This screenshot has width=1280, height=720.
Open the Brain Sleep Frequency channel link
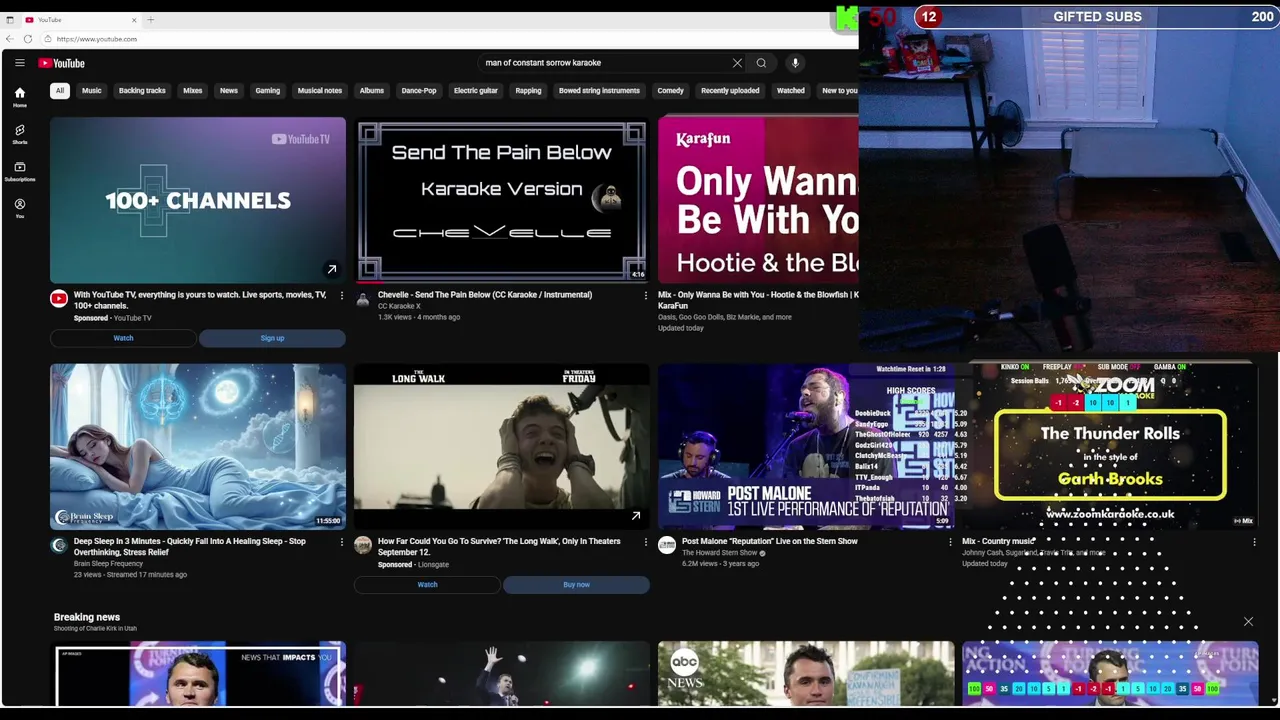[x=108, y=564]
